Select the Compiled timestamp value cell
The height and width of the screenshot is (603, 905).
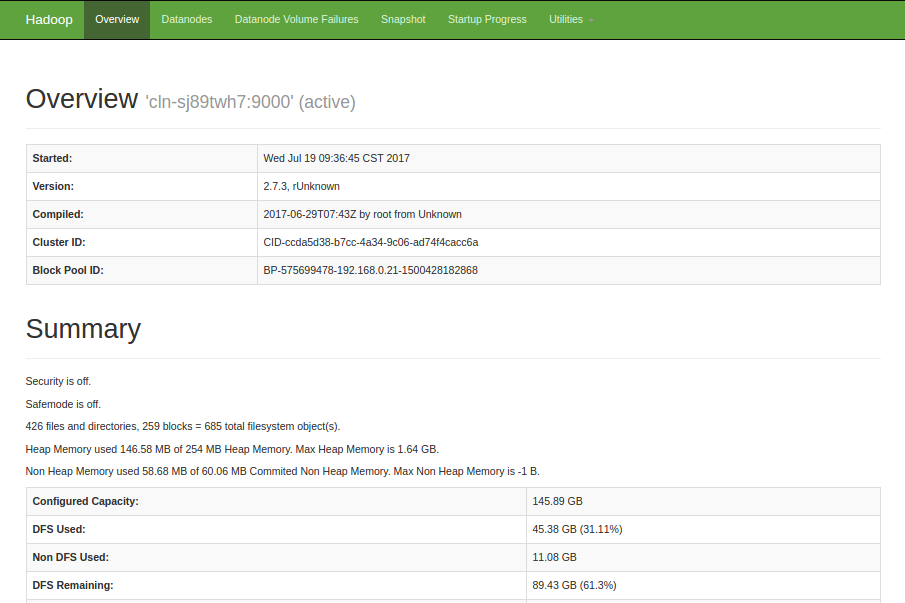tap(362, 214)
